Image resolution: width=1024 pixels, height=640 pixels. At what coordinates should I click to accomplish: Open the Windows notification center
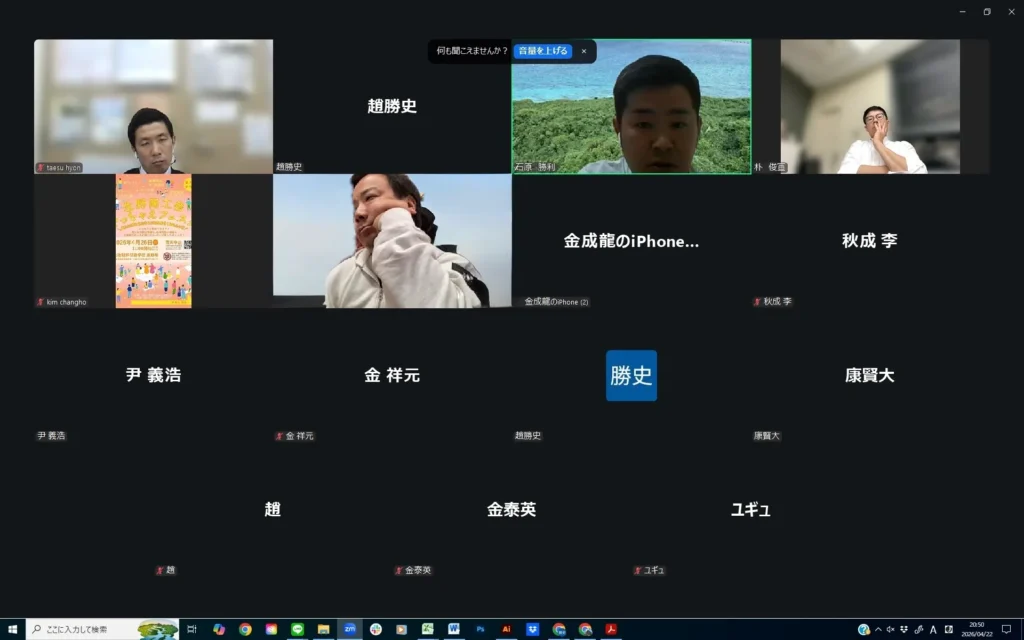(x=1006, y=629)
